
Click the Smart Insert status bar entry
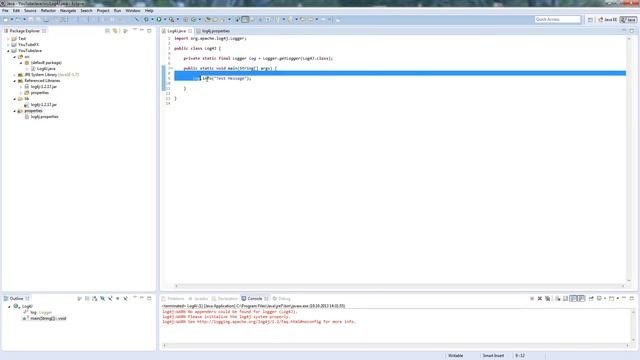493,356
